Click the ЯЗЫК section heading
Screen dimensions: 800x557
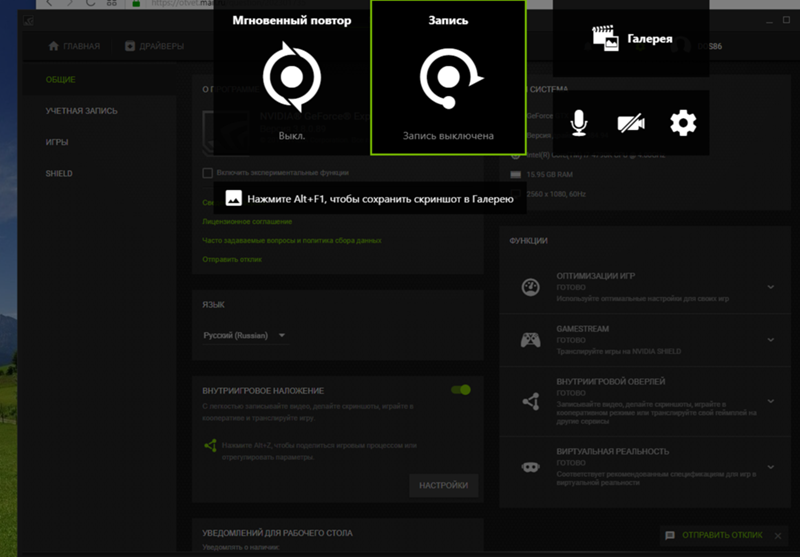point(213,305)
